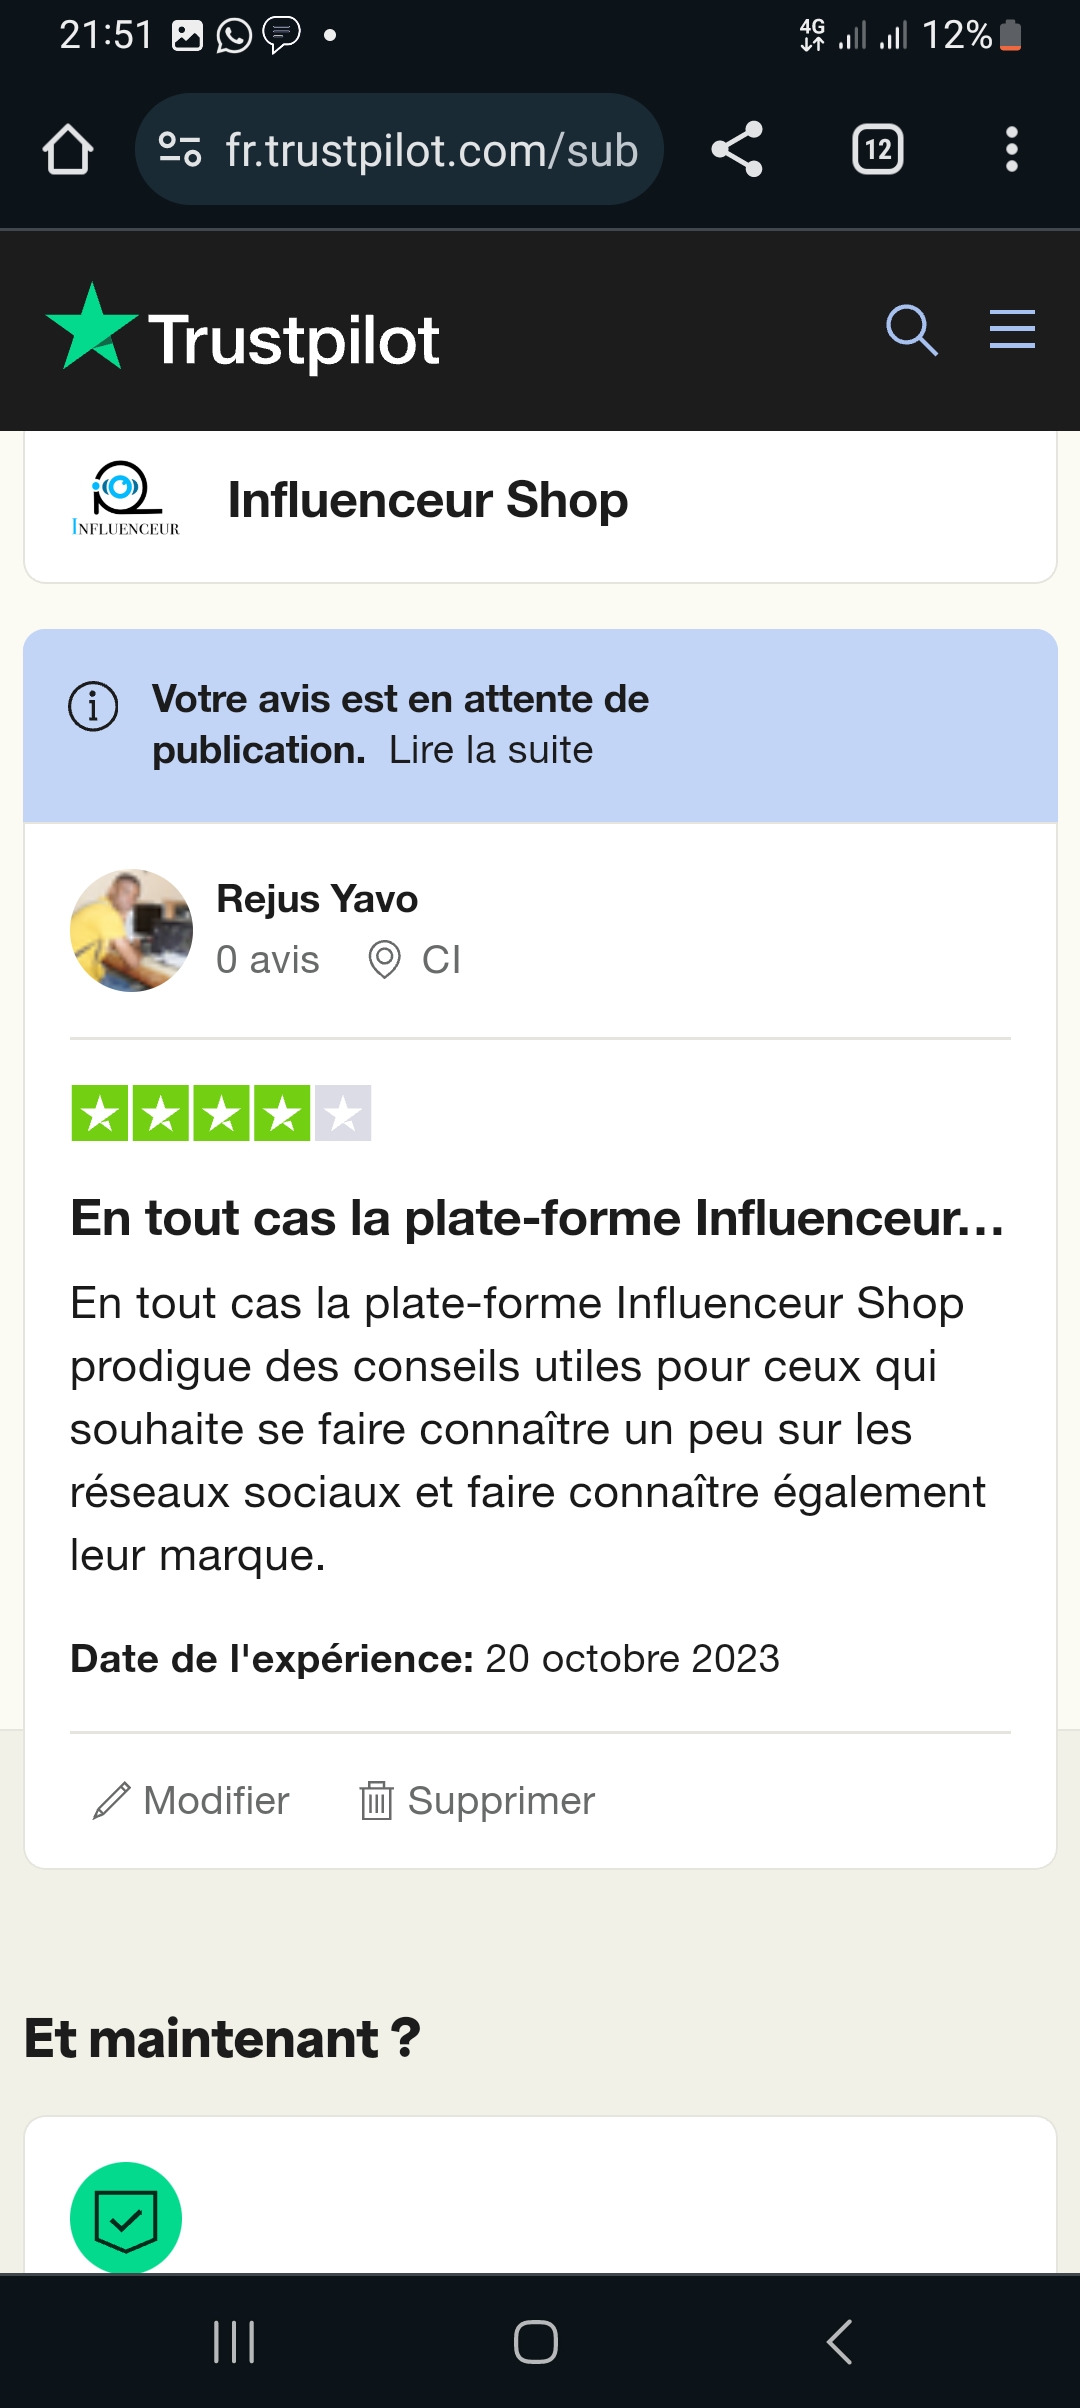This screenshot has height=2408, width=1080.
Task: View Rejus Yavo's profile picture
Action: 131,931
